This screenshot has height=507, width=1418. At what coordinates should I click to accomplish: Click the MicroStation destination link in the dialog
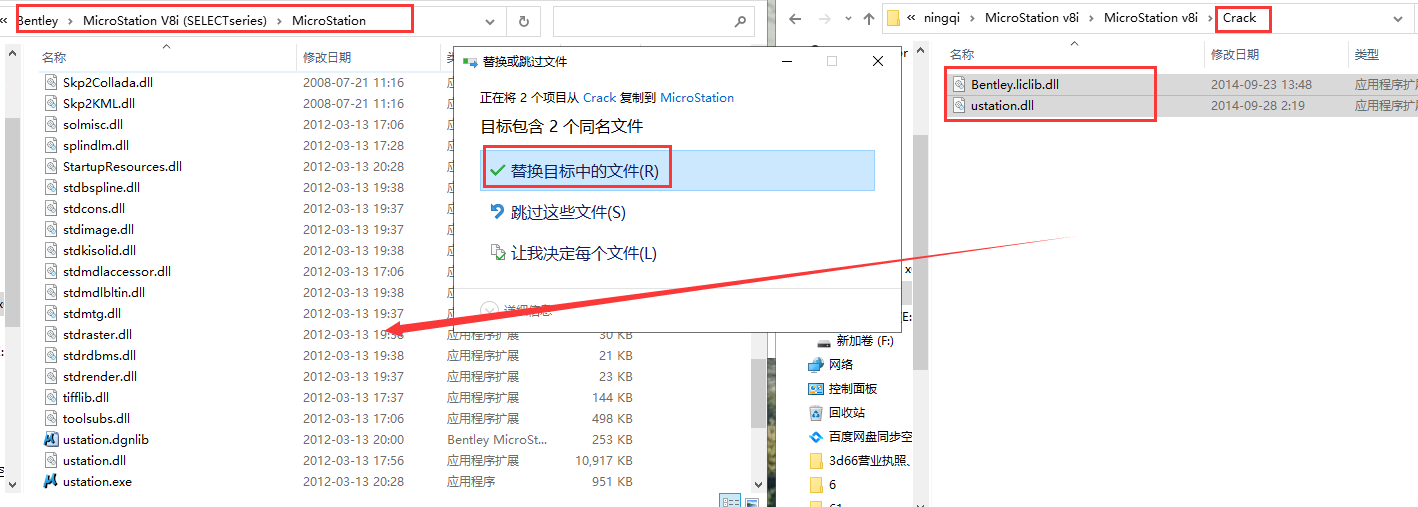(697, 98)
